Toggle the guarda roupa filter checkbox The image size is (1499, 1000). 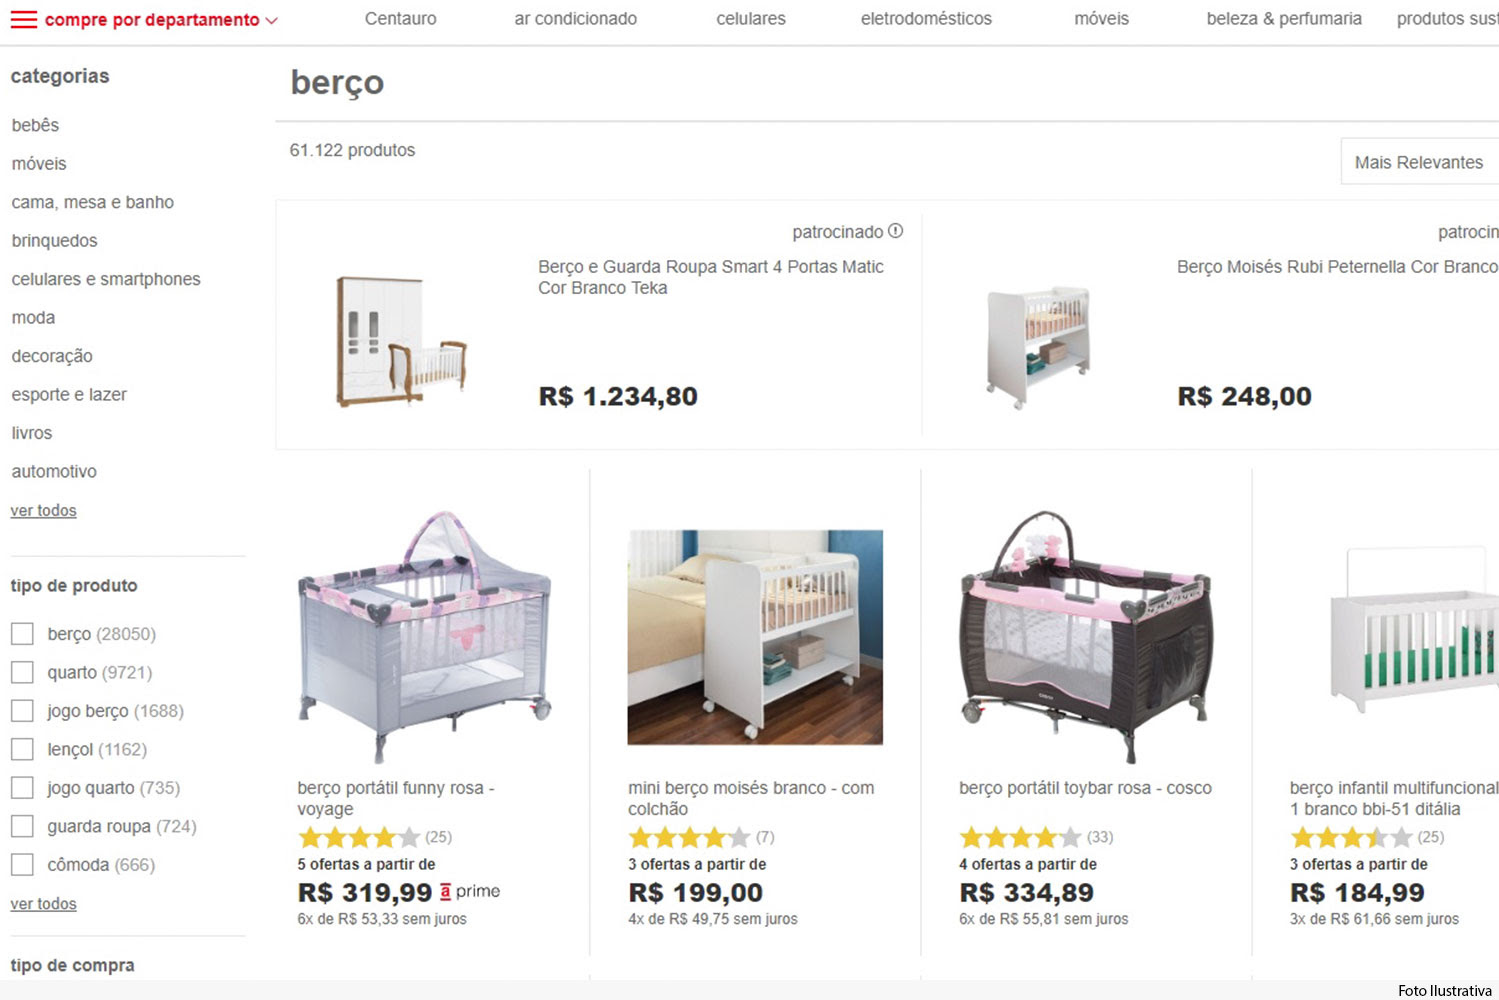click(22, 826)
